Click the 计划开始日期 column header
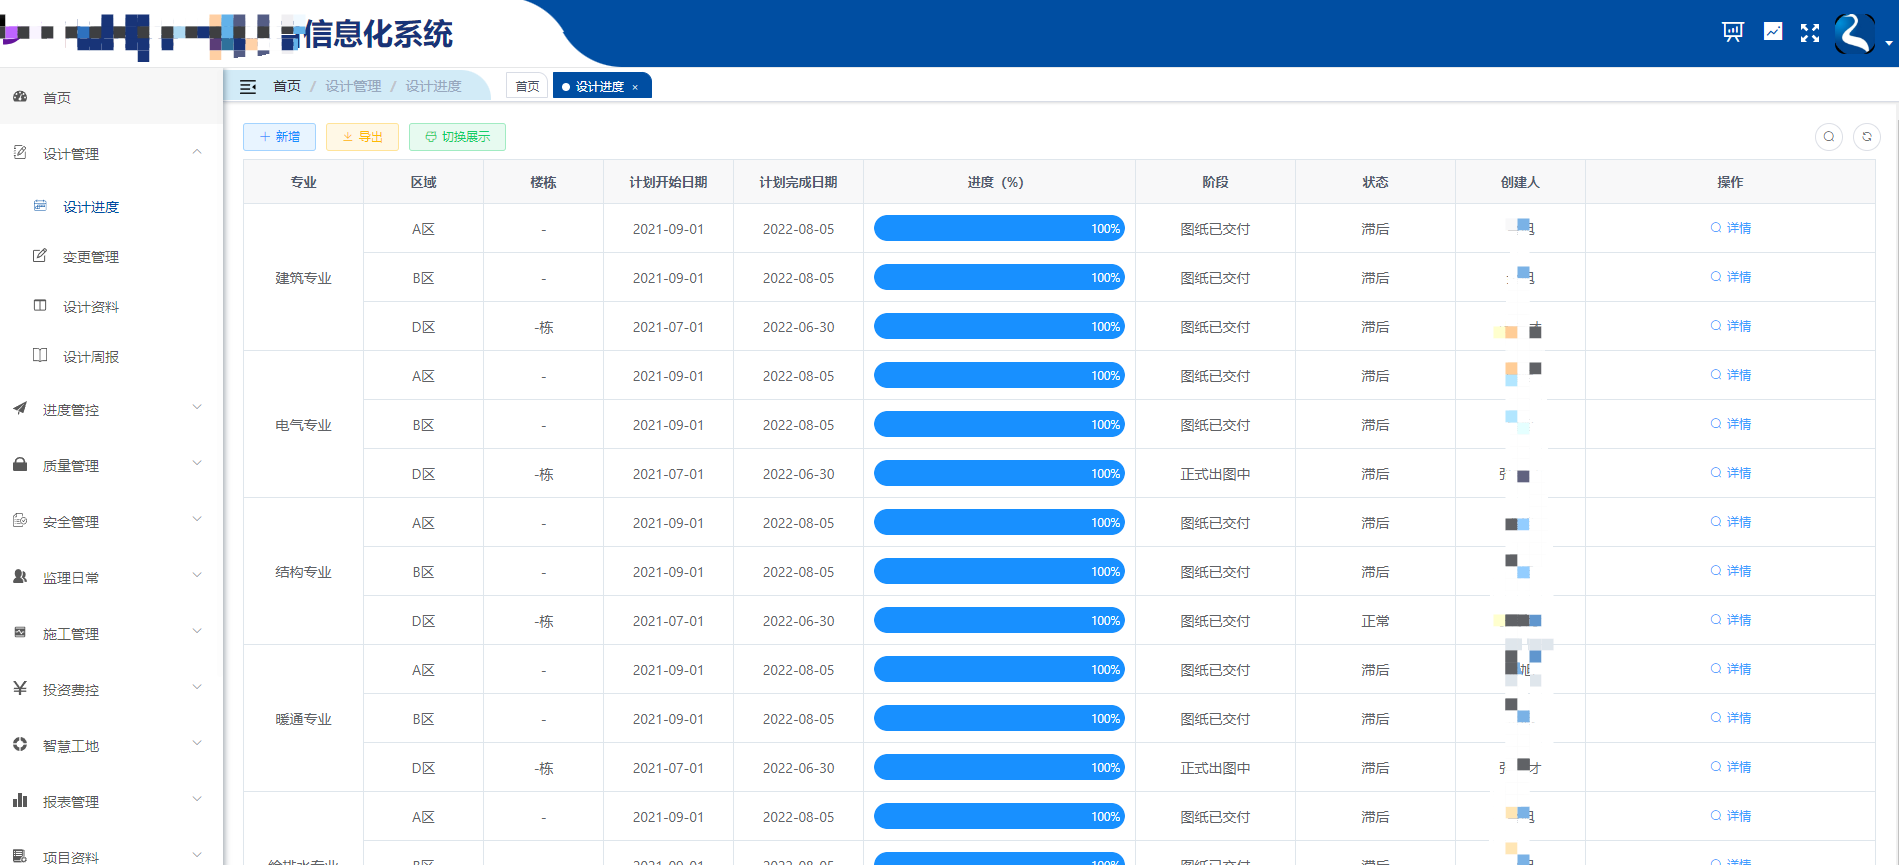Screen dimensions: 1899x865 [x=668, y=182]
